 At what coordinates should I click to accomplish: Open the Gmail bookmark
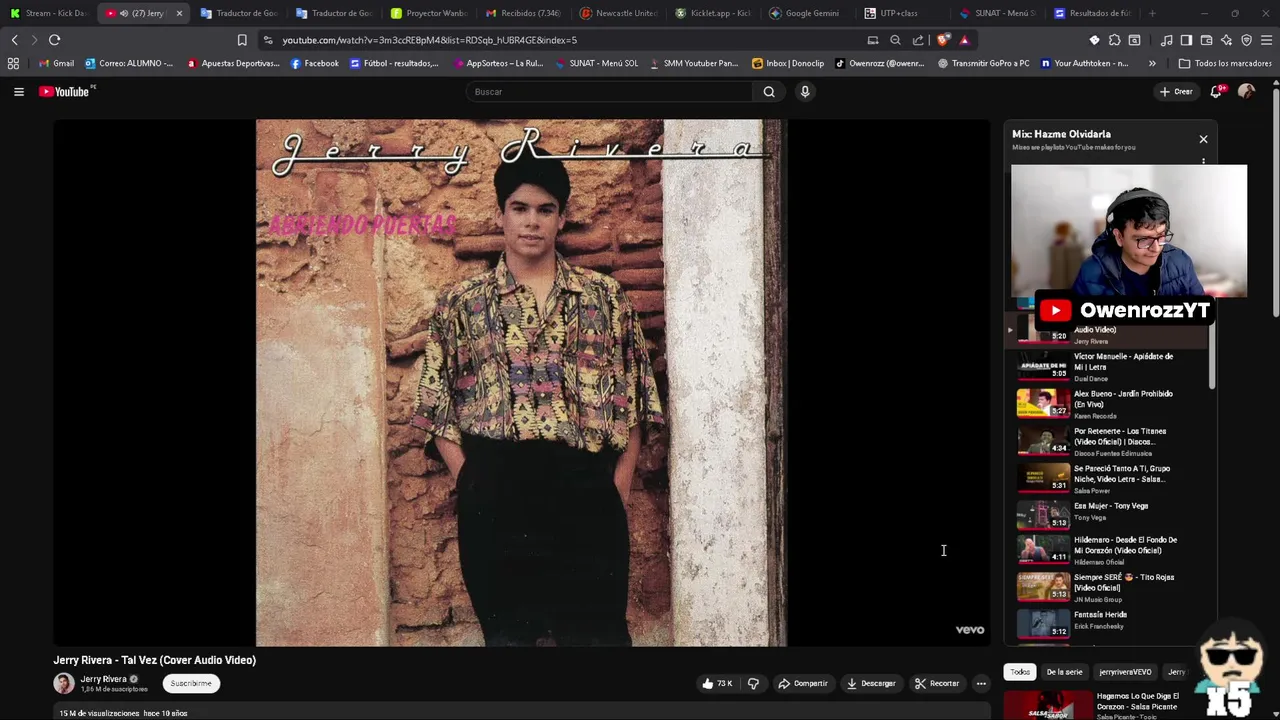tap(56, 63)
